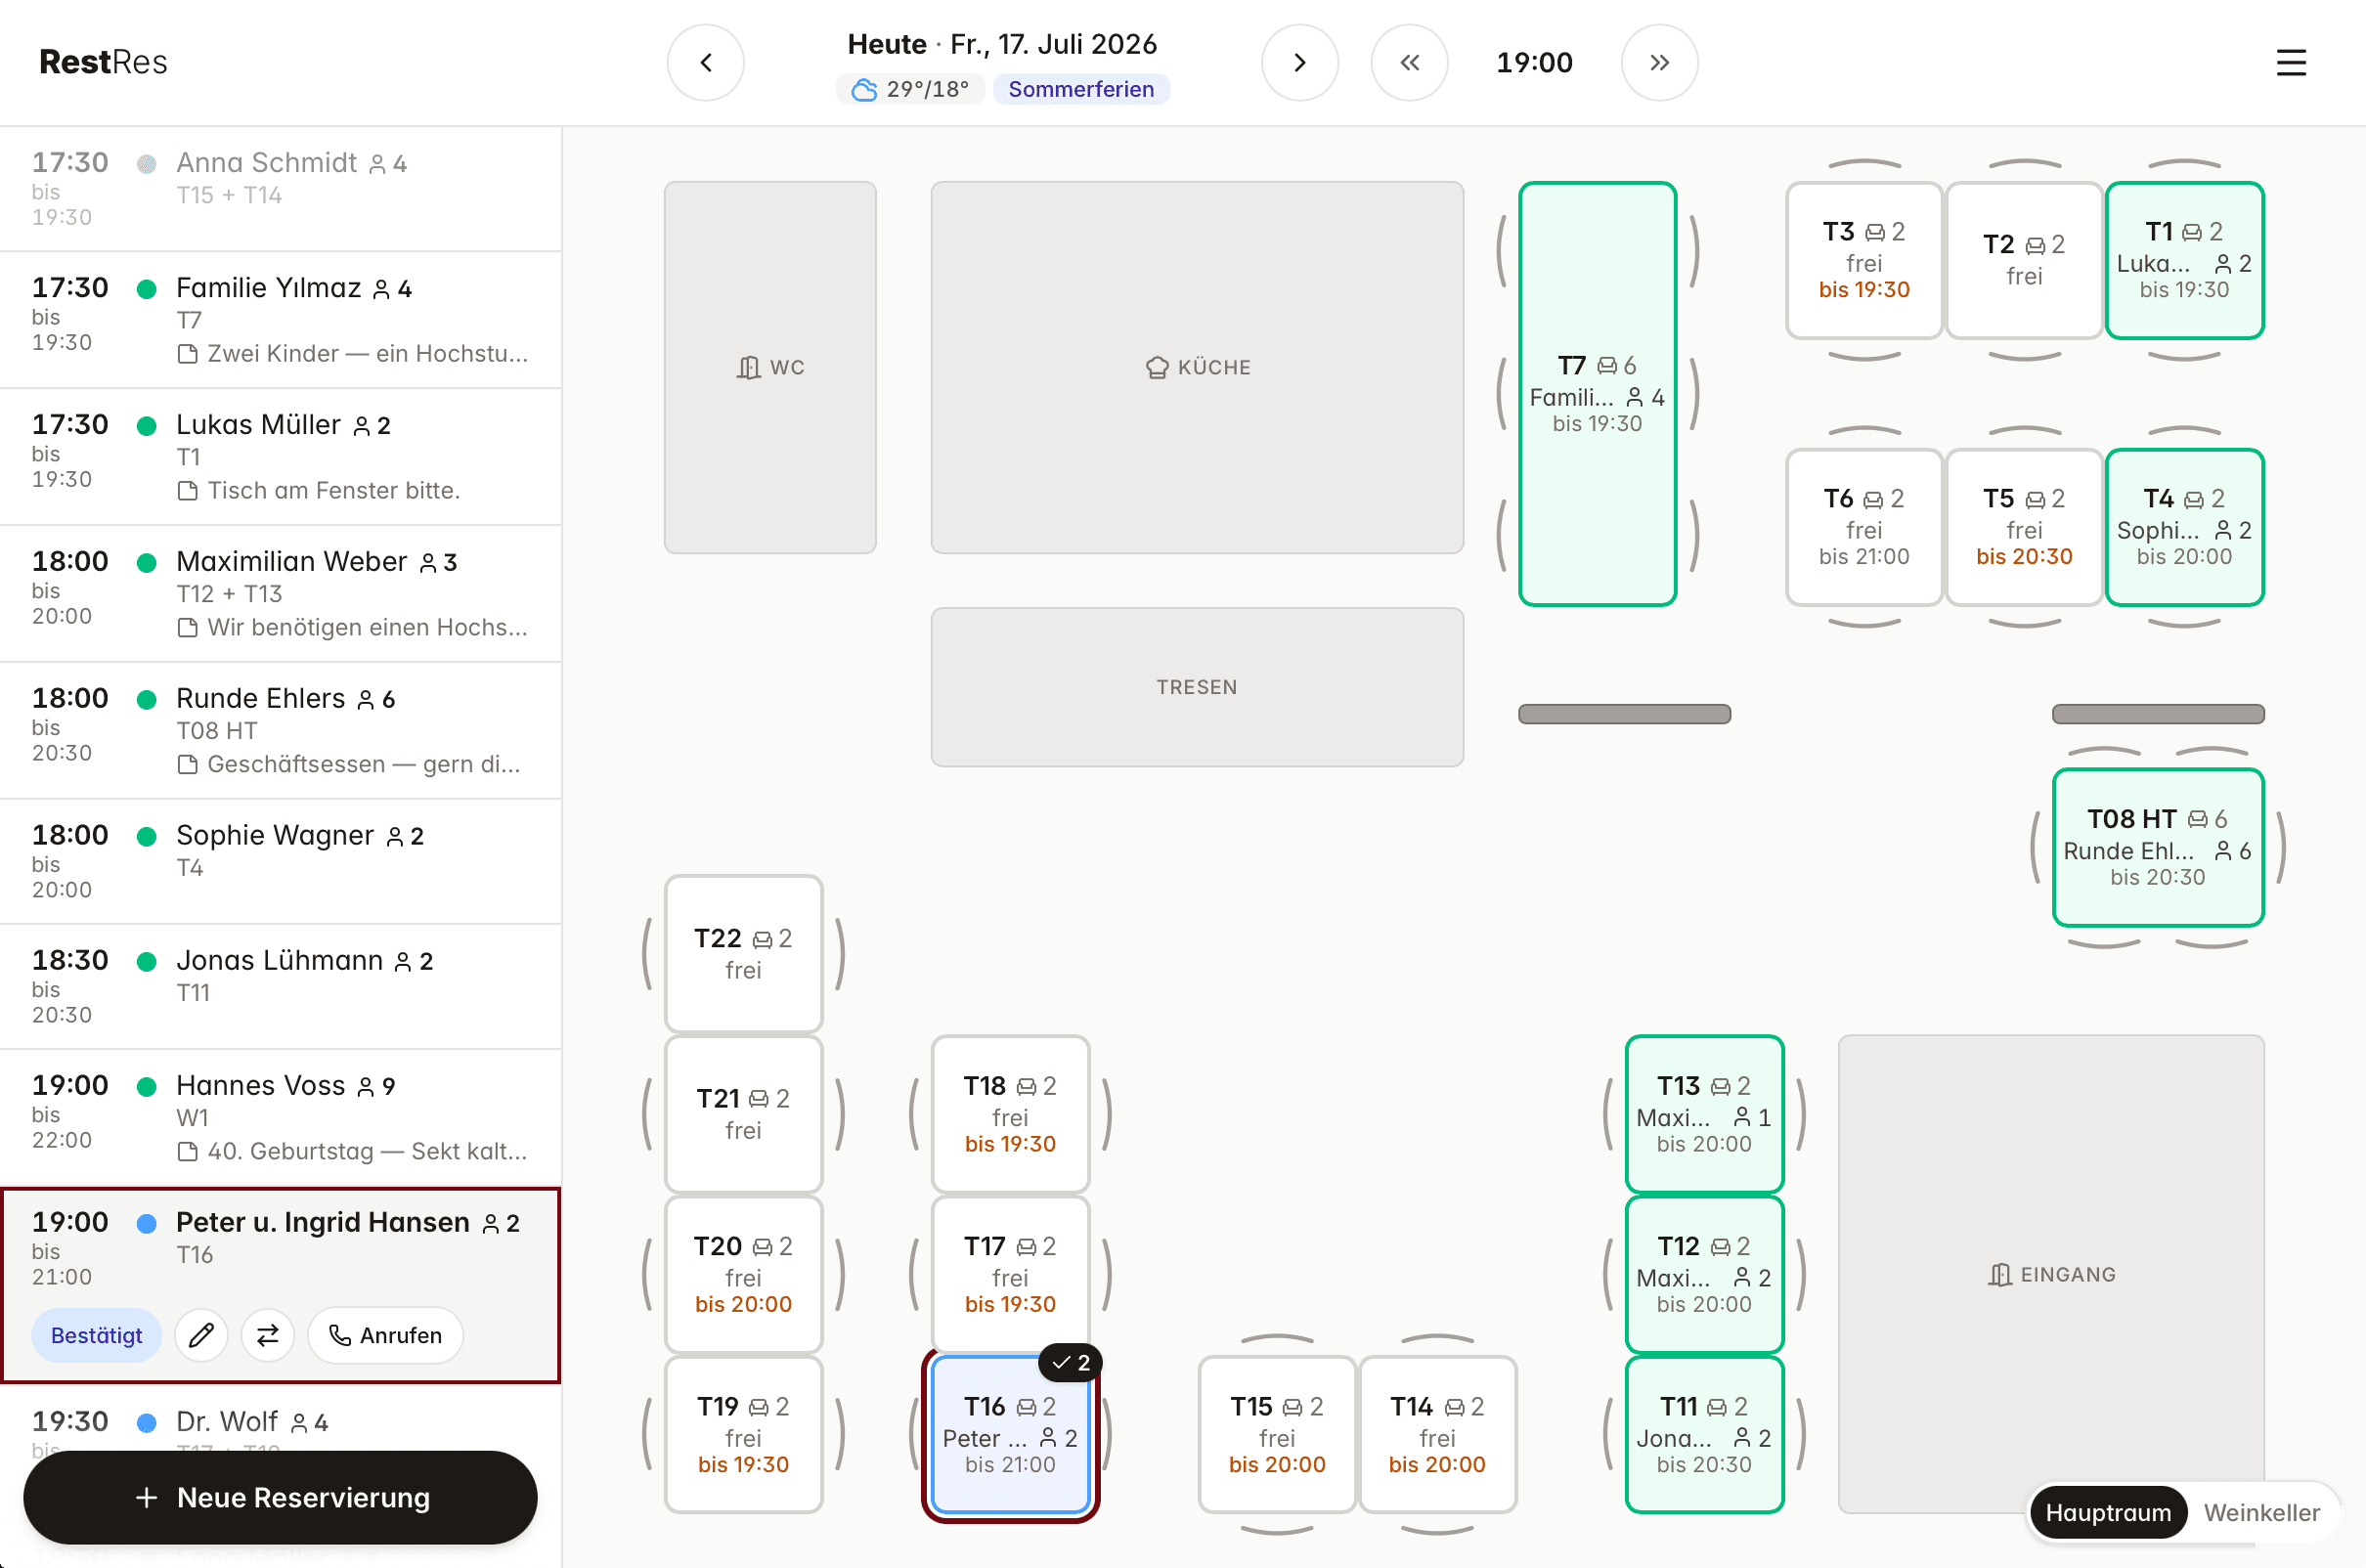Call guest via Anrufen button
Image resolution: width=2366 pixels, height=1568 pixels.
(385, 1335)
